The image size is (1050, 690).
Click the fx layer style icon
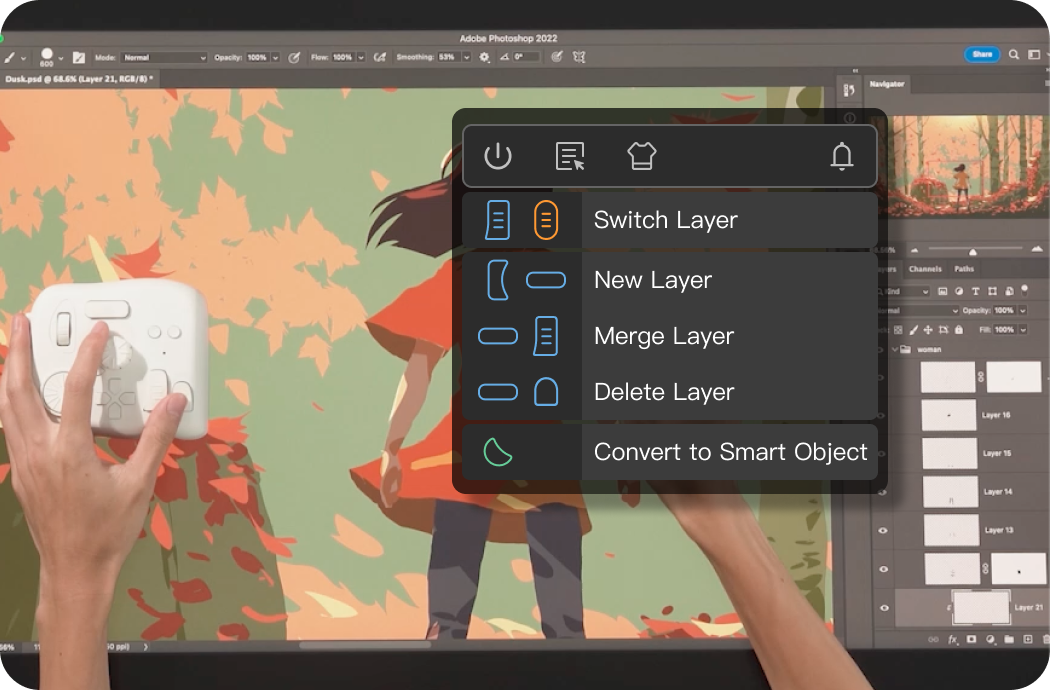tap(953, 639)
